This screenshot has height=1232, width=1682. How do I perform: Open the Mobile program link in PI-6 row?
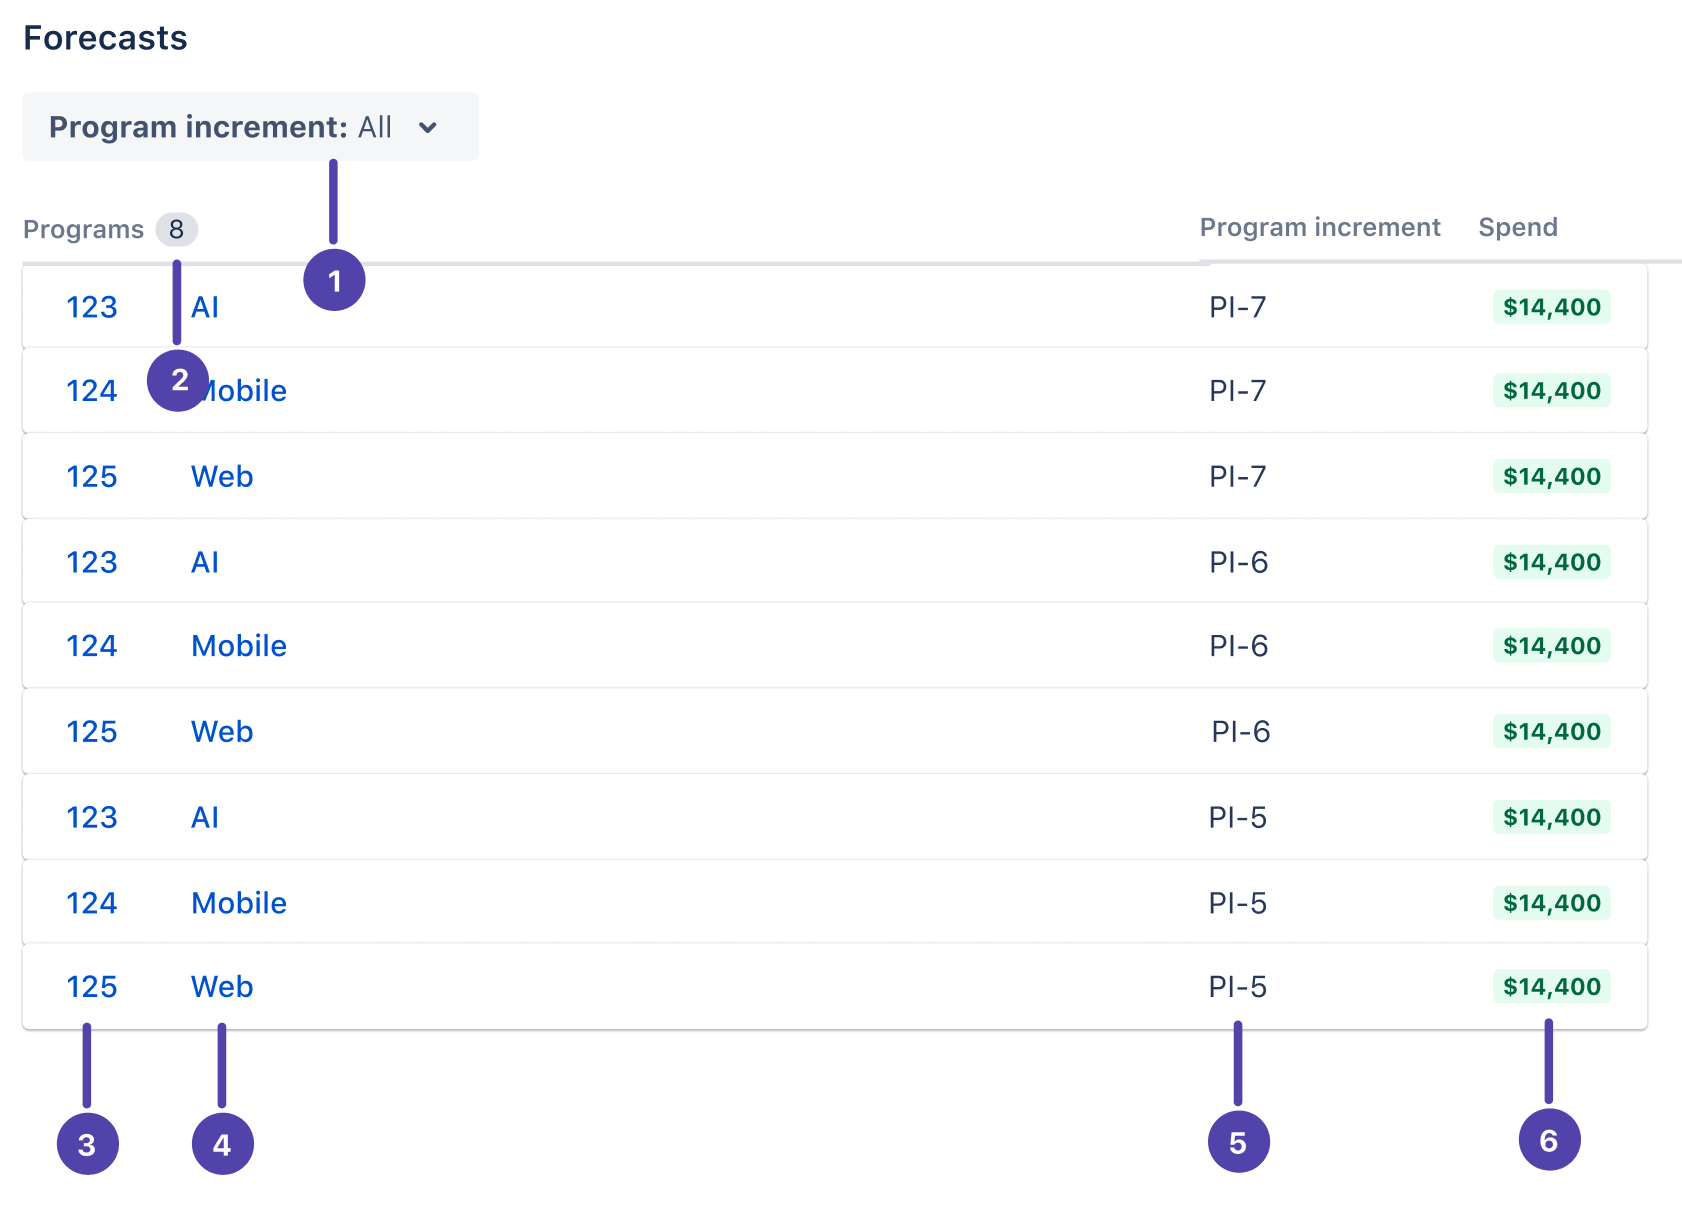coord(239,646)
